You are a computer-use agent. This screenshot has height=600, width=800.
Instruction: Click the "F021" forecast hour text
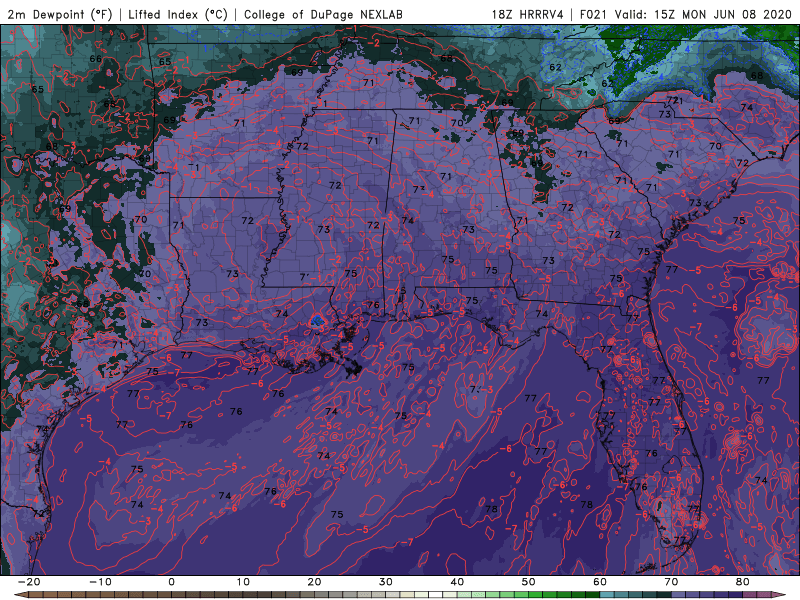tap(594, 14)
